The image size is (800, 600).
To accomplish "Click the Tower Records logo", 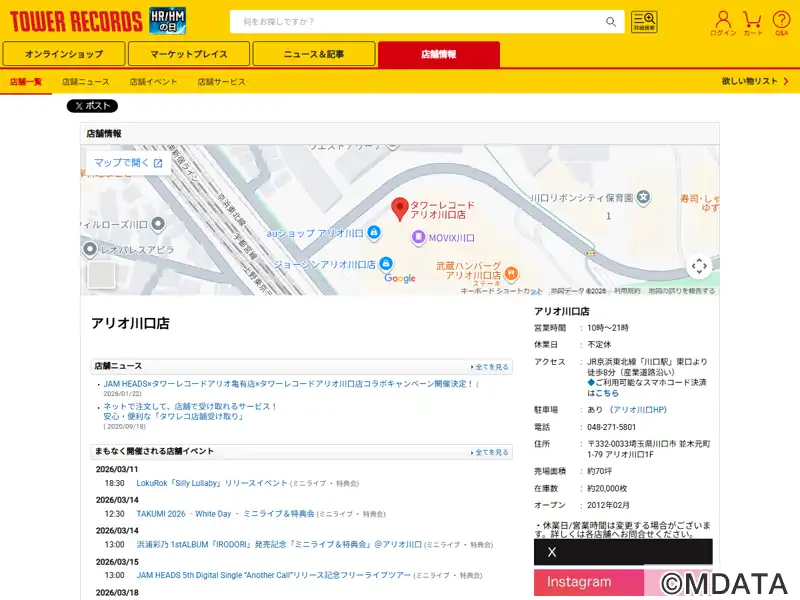I will pyautogui.click(x=76, y=21).
